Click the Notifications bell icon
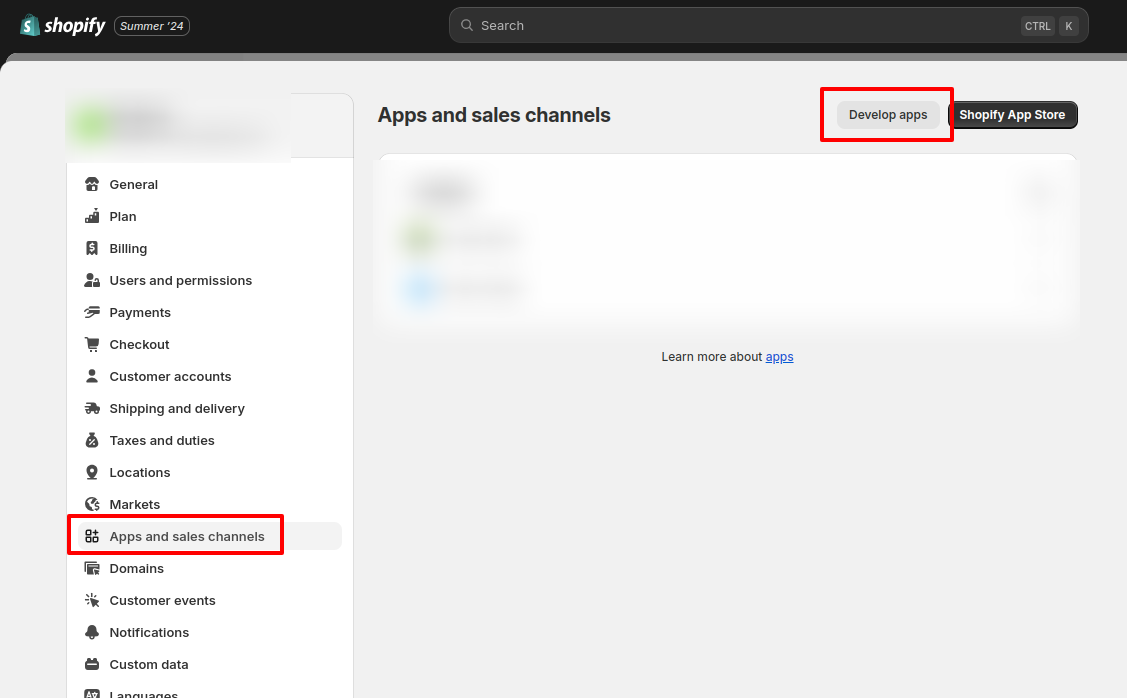Image resolution: width=1127 pixels, height=698 pixels. click(x=92, y=633)
